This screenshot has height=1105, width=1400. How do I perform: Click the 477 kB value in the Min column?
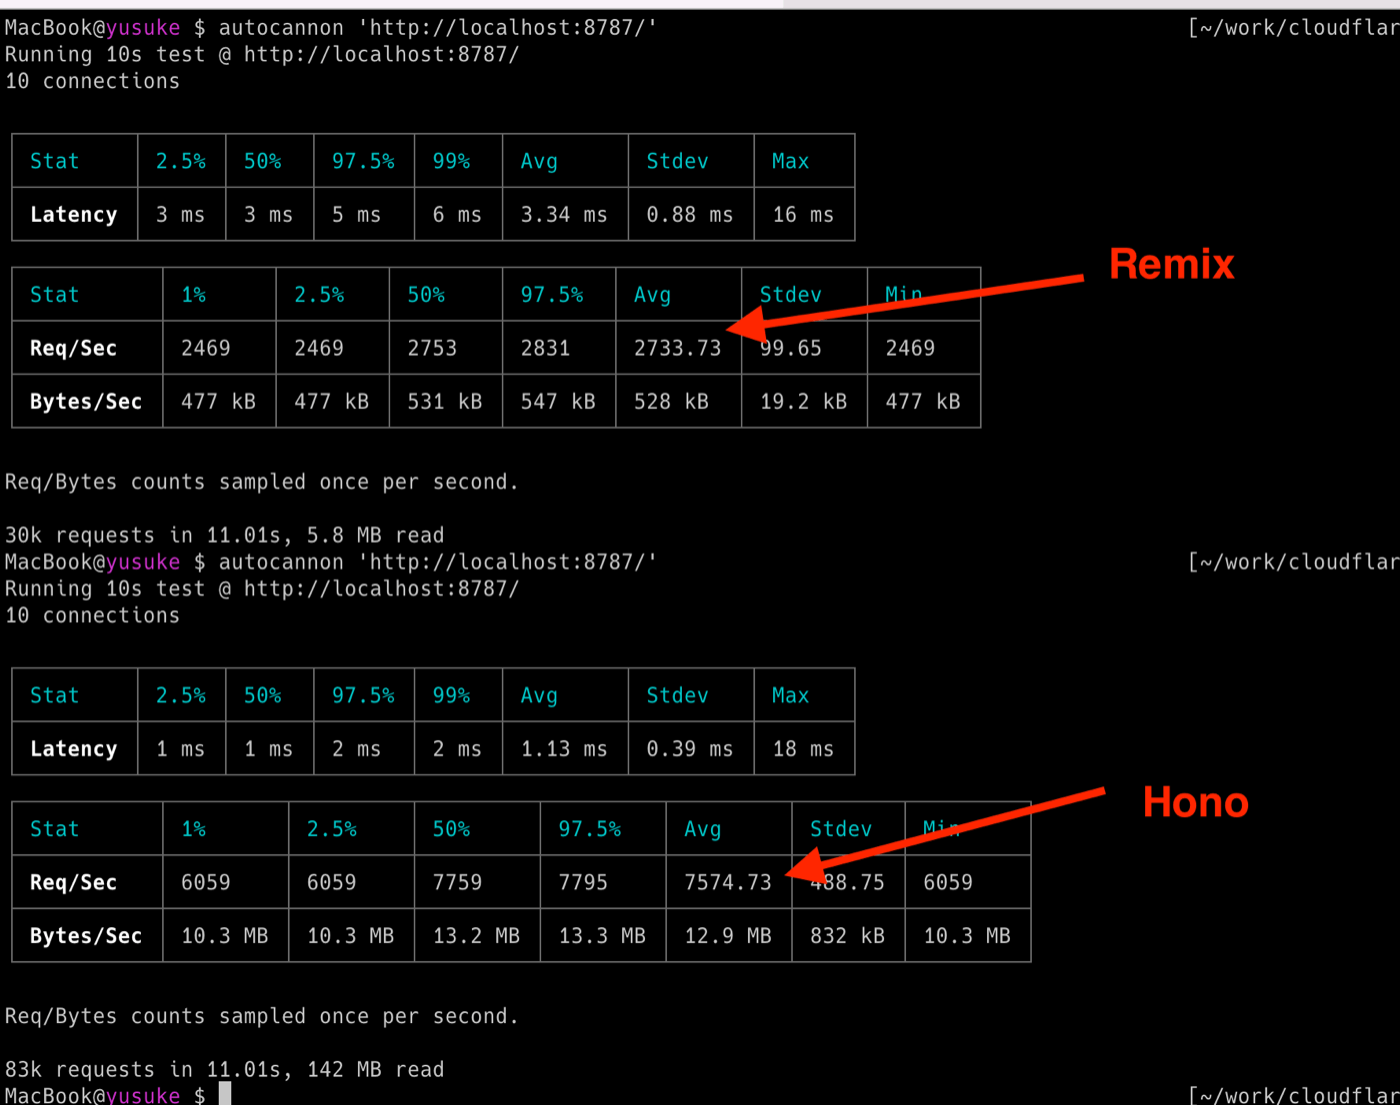pos(923,401)
